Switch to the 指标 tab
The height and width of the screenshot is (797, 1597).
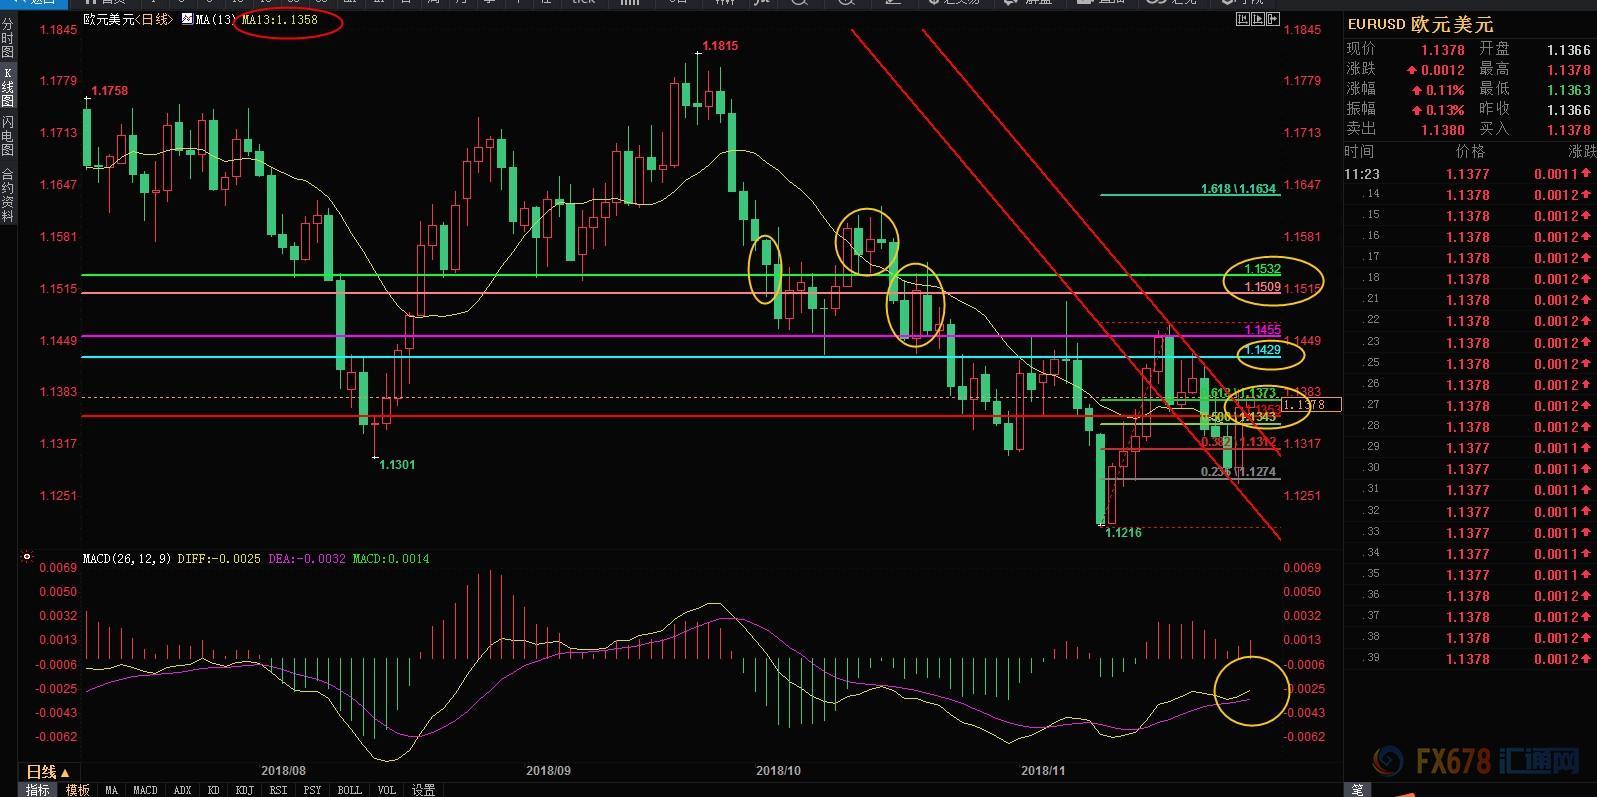point(38,790)
